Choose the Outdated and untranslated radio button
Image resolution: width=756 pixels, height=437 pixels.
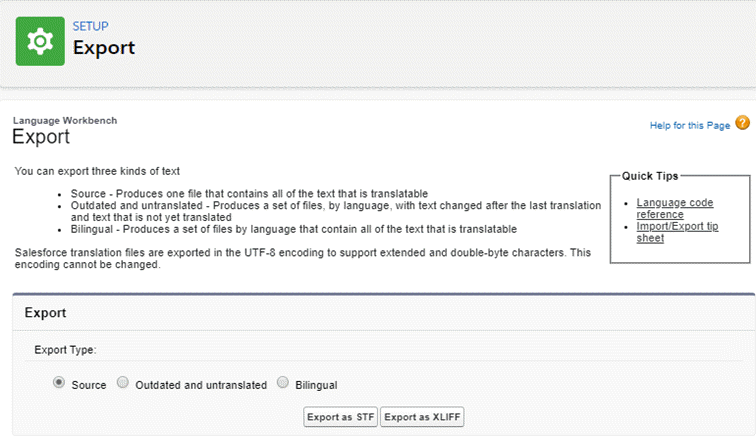123,382
